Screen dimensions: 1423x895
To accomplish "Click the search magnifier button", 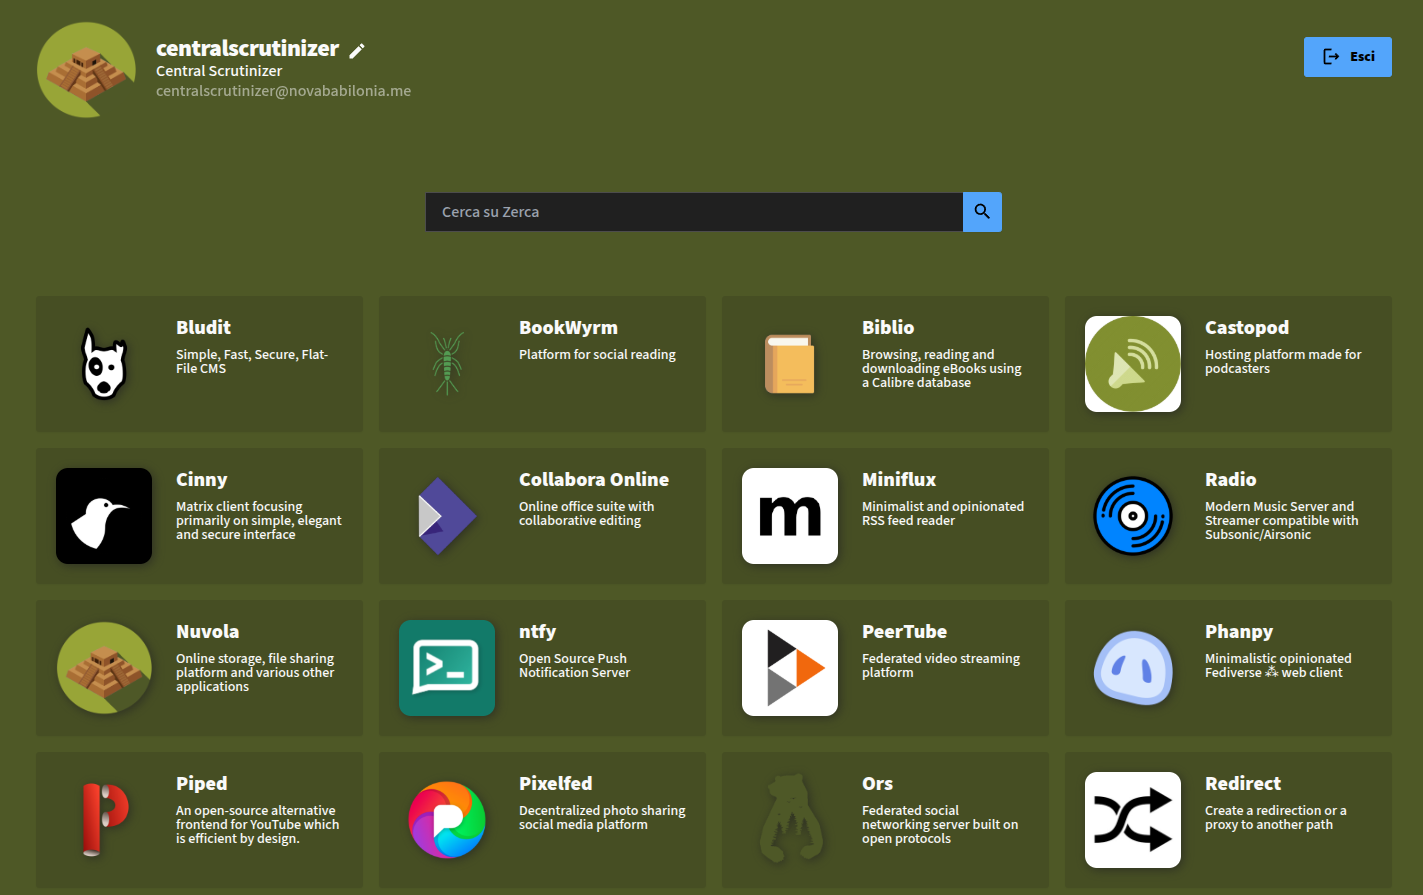I will tap(982, 212).
